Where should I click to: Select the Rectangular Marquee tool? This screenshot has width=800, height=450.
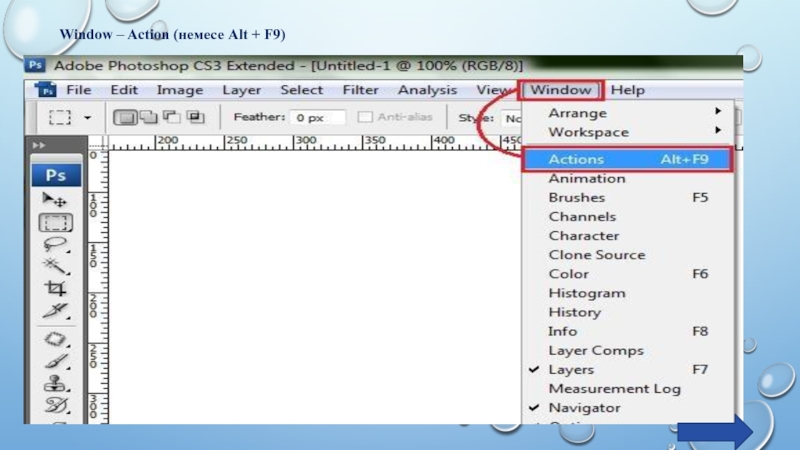(55, 222)
